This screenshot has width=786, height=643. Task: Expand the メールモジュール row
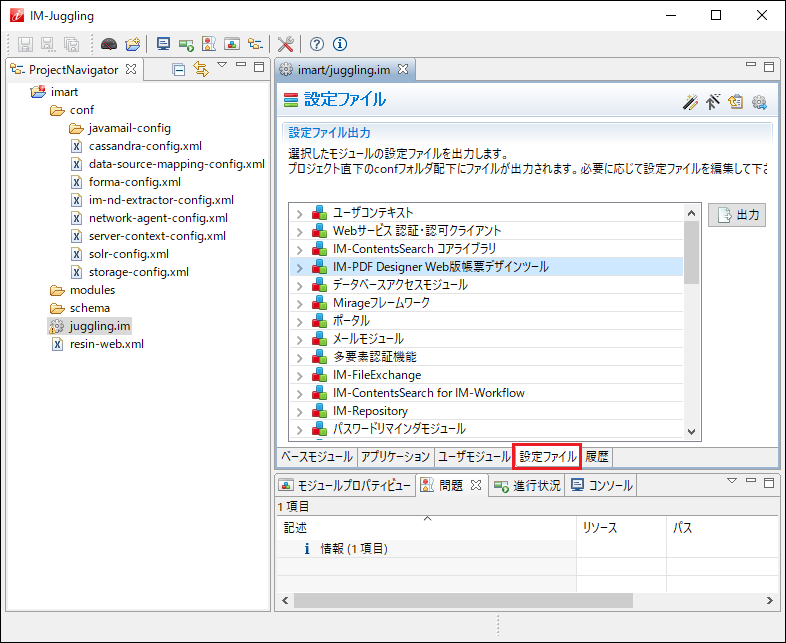point(300,340)
